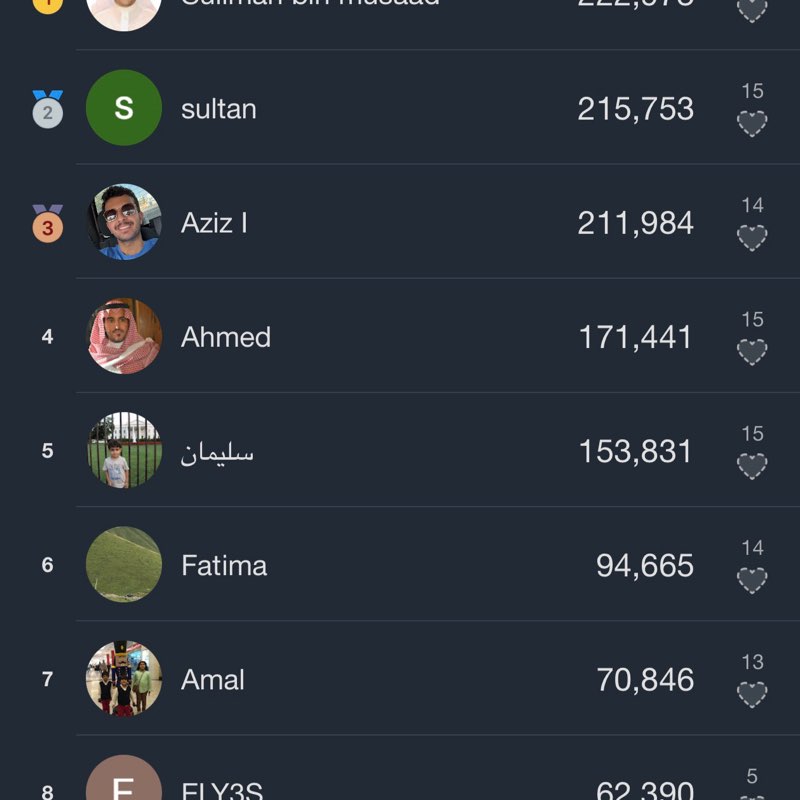This screenshot has width=800, height=800.
Task: Like sultan's leaderboard entry with the heart
Action: pos(752,123)
